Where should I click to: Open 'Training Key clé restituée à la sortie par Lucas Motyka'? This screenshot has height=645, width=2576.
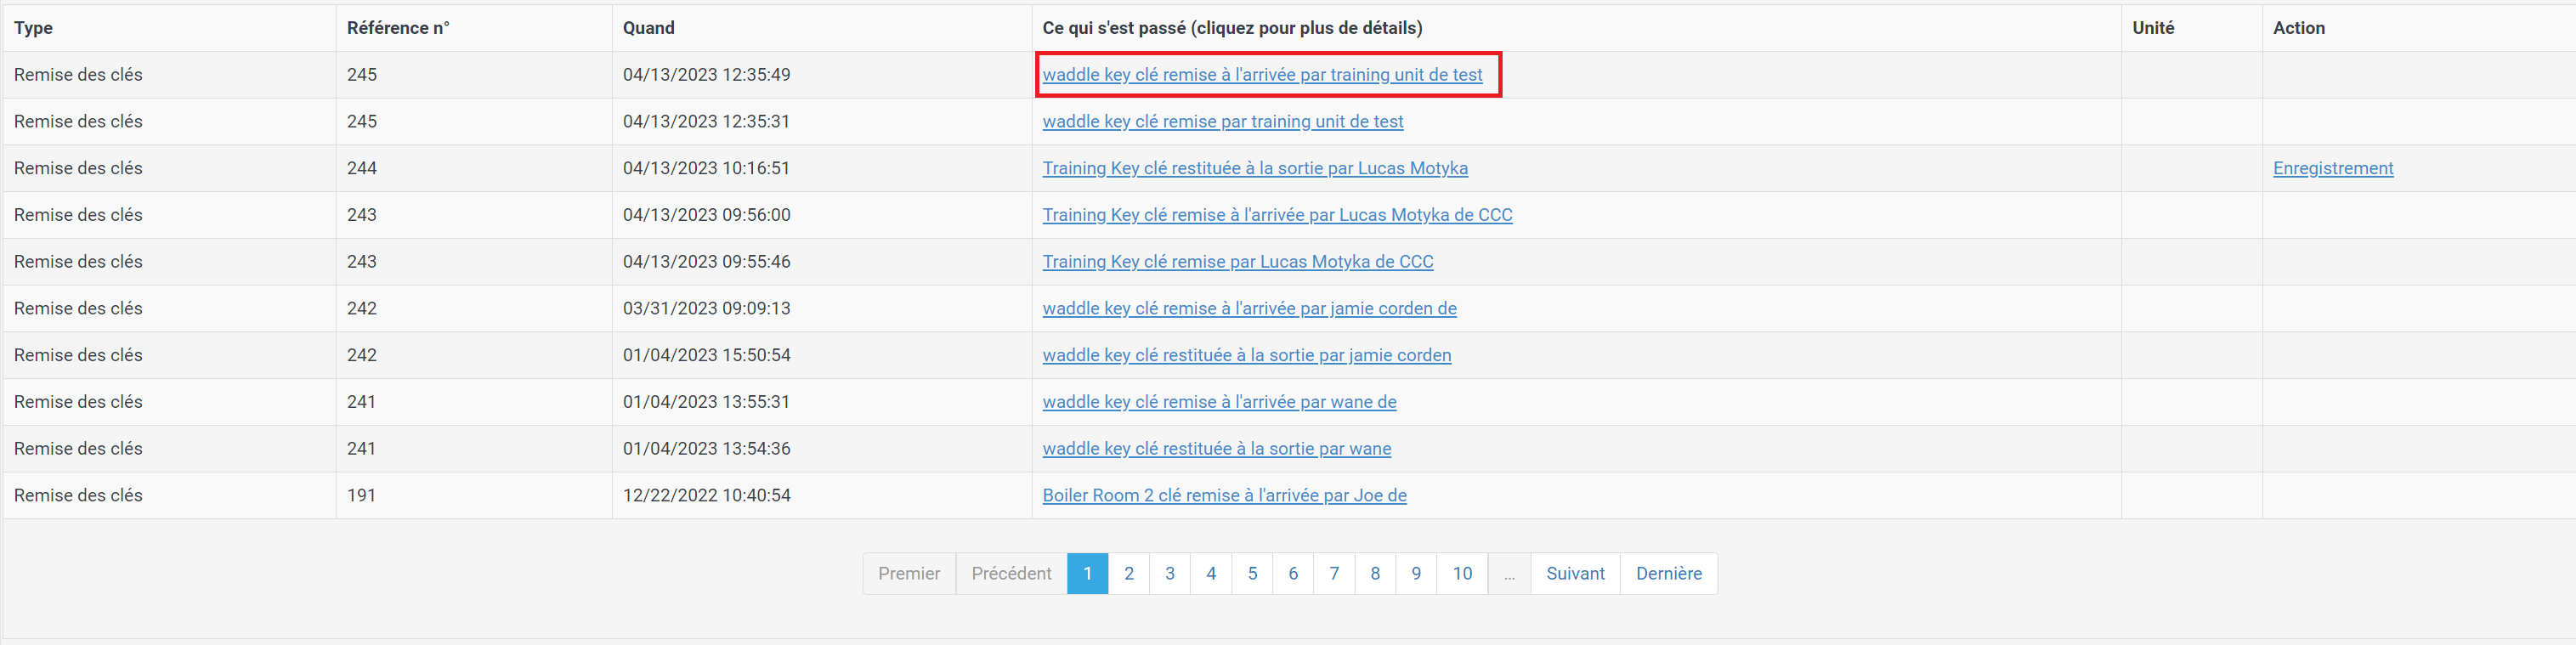pyautogui.click(x=1255, y=168)
